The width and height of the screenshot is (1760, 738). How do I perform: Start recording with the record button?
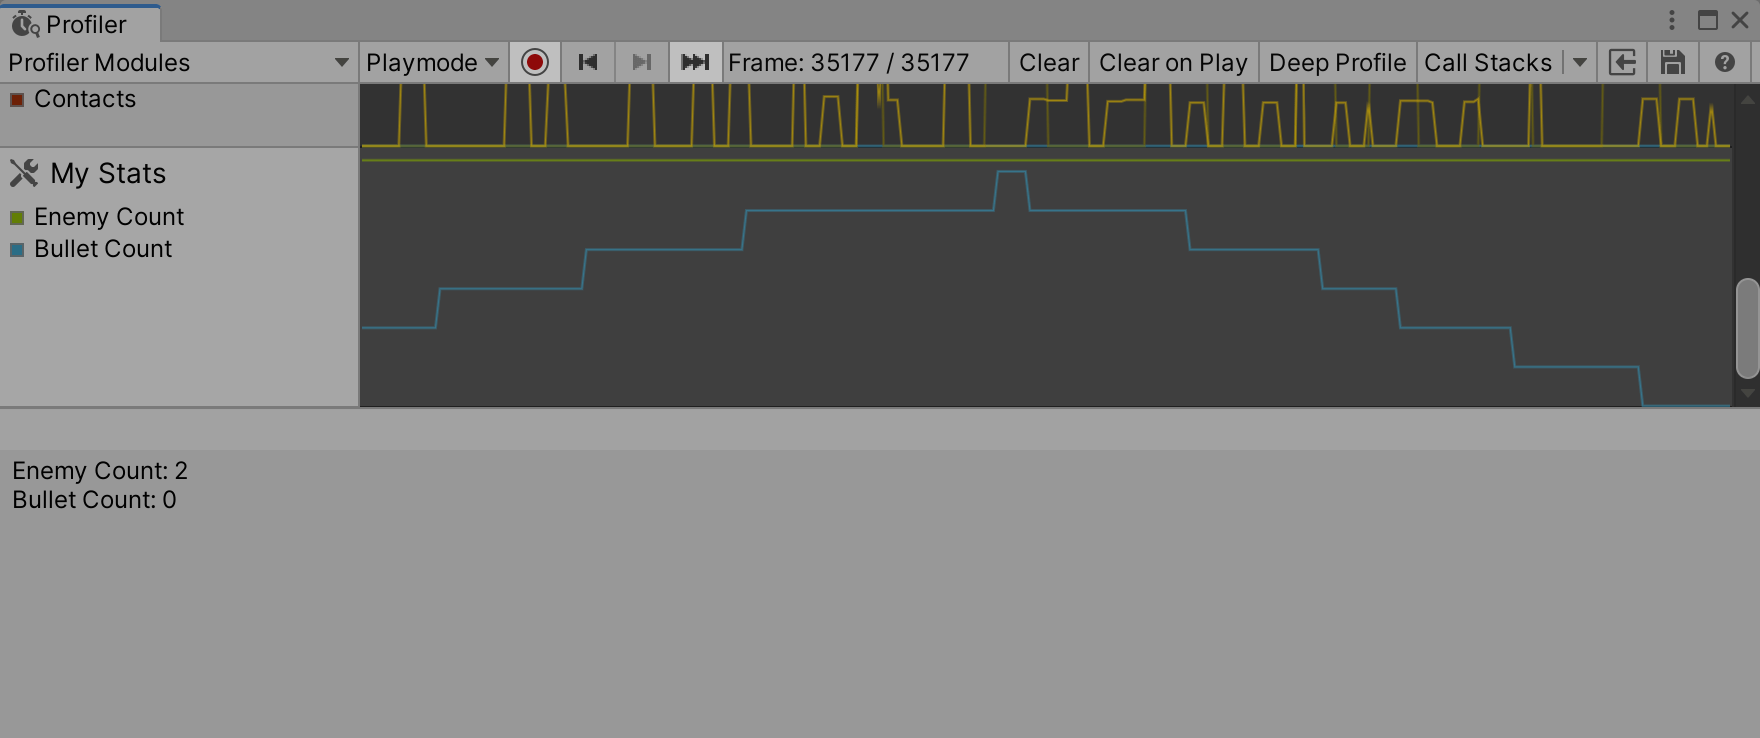(534, 61)
